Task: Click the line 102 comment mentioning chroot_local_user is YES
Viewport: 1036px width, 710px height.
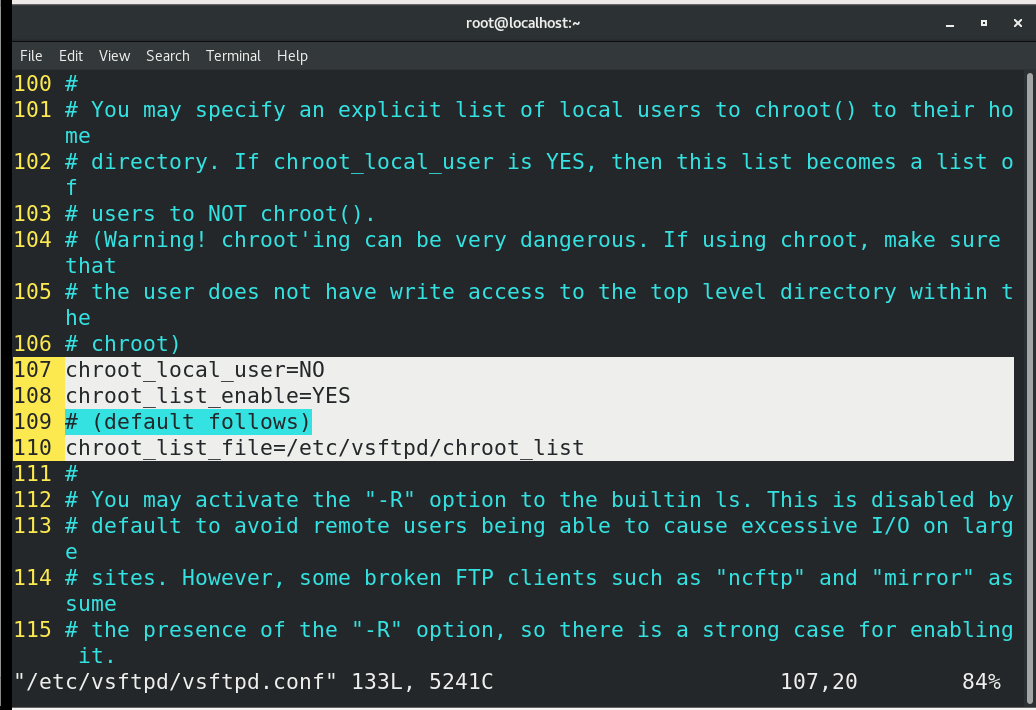Action: tap(539, 174)
